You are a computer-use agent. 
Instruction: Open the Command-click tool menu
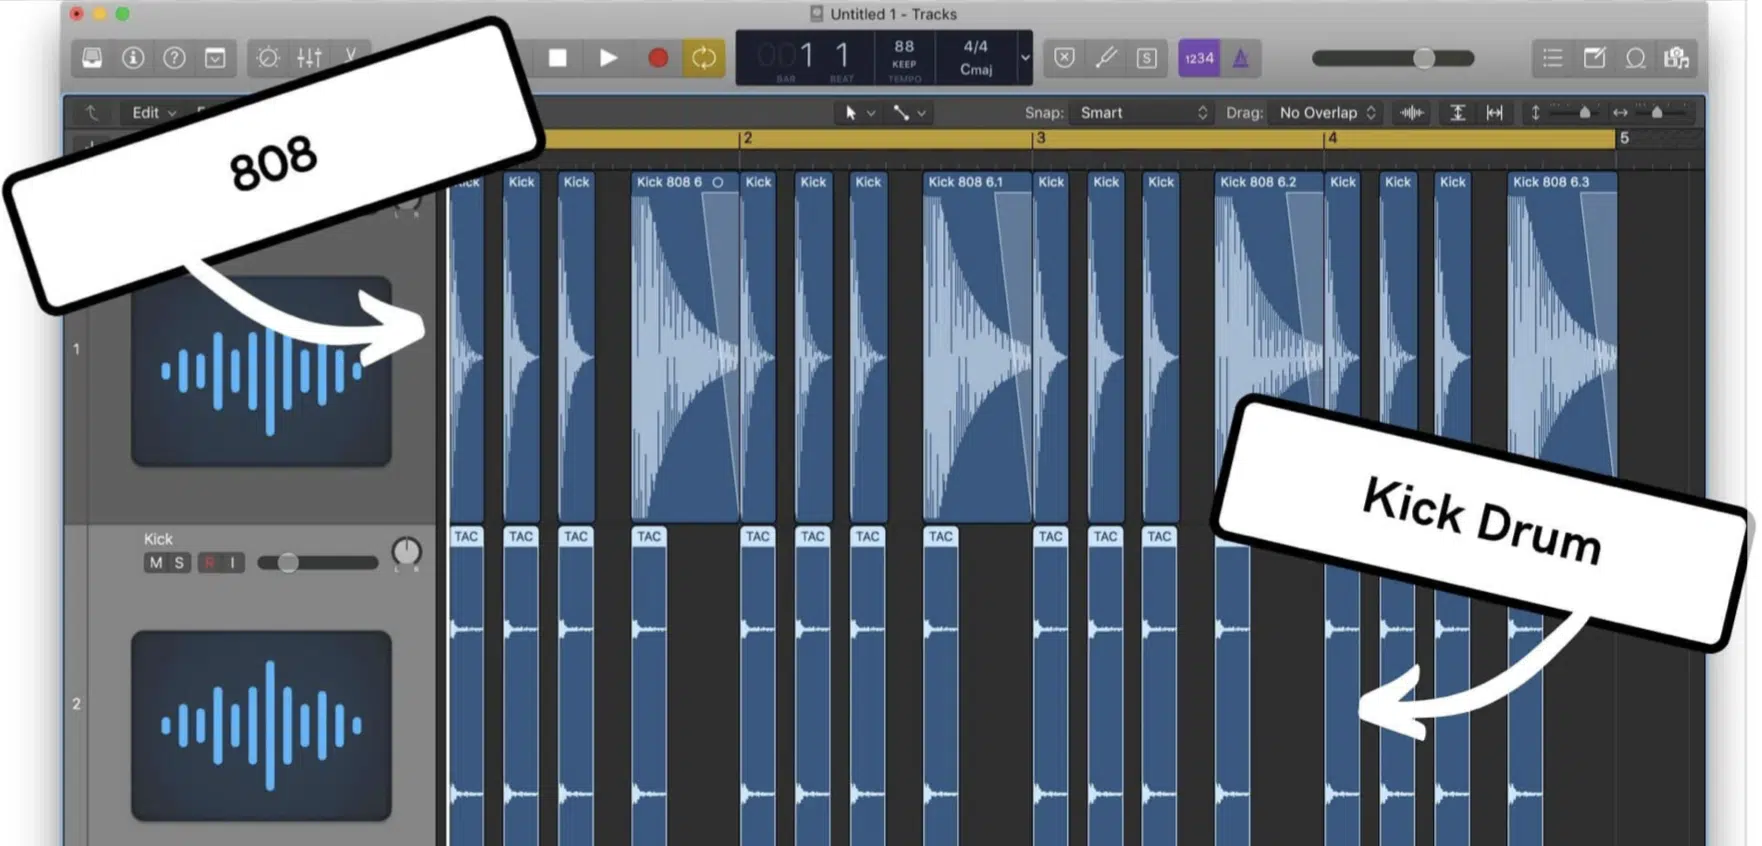click(910, 113)
